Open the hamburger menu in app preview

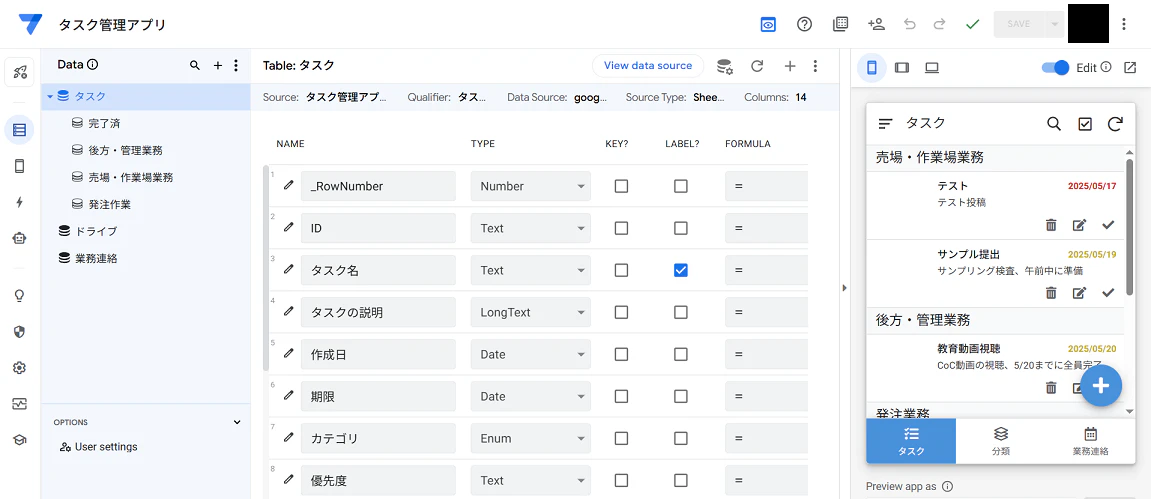point(885,124)
